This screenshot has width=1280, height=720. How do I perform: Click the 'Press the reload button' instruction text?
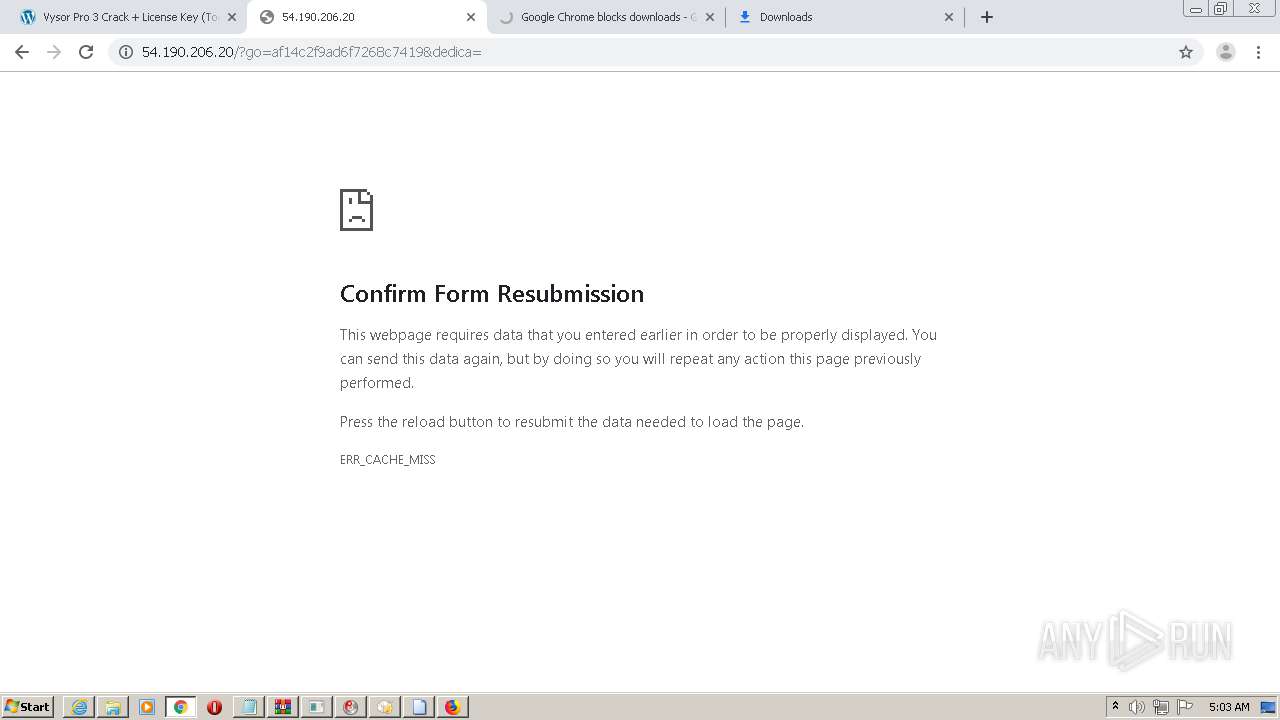click(x=572, y=422)
